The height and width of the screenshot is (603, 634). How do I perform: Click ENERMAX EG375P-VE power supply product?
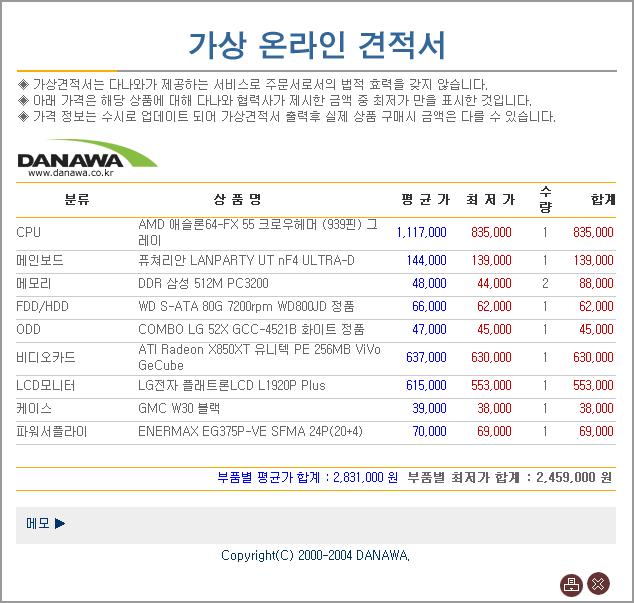tap(250, 432)
